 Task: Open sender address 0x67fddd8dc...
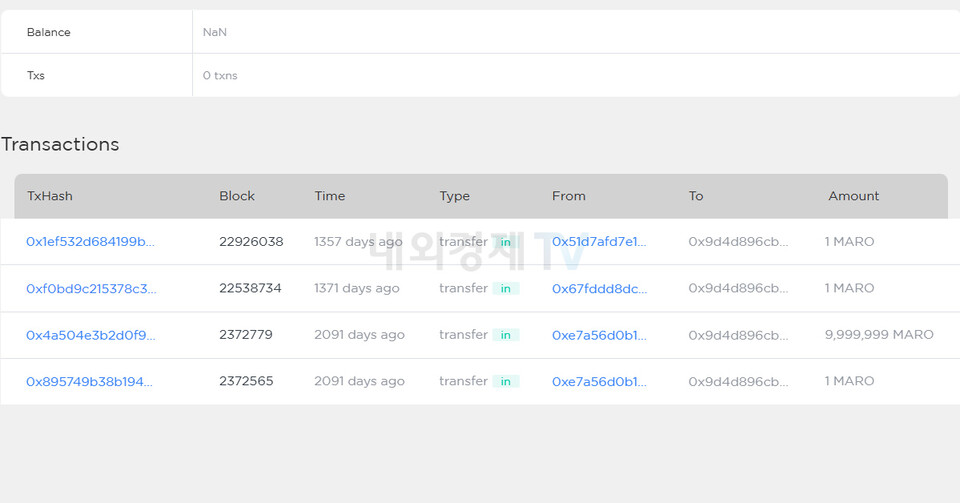(599, 288)
